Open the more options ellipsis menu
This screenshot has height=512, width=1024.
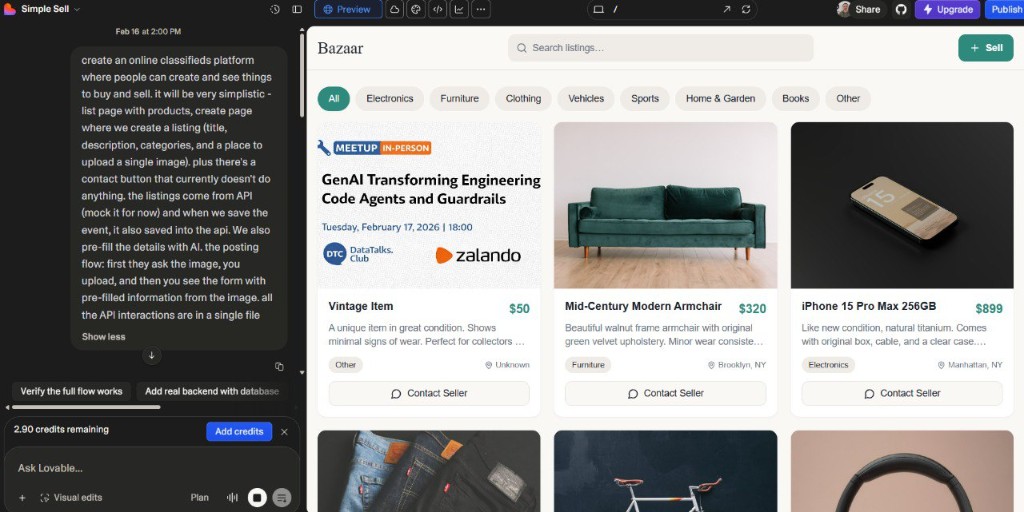(481, 10)
